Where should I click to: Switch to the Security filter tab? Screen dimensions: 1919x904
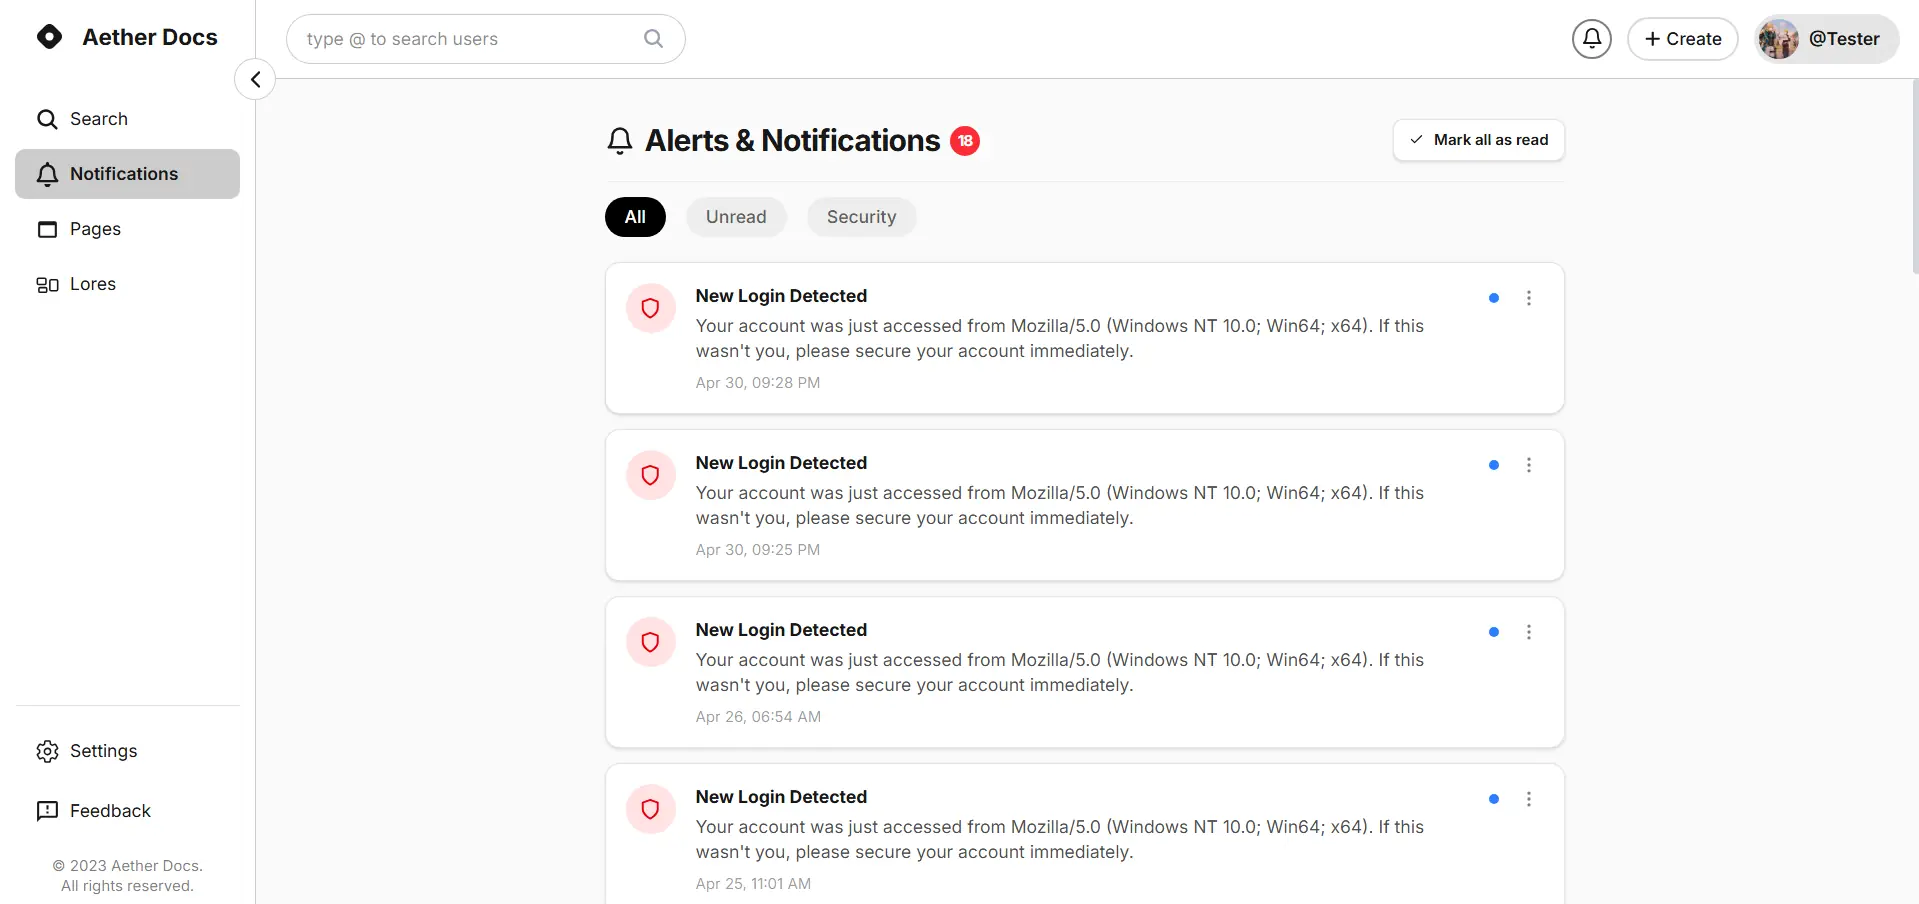(x=861, y=217)
